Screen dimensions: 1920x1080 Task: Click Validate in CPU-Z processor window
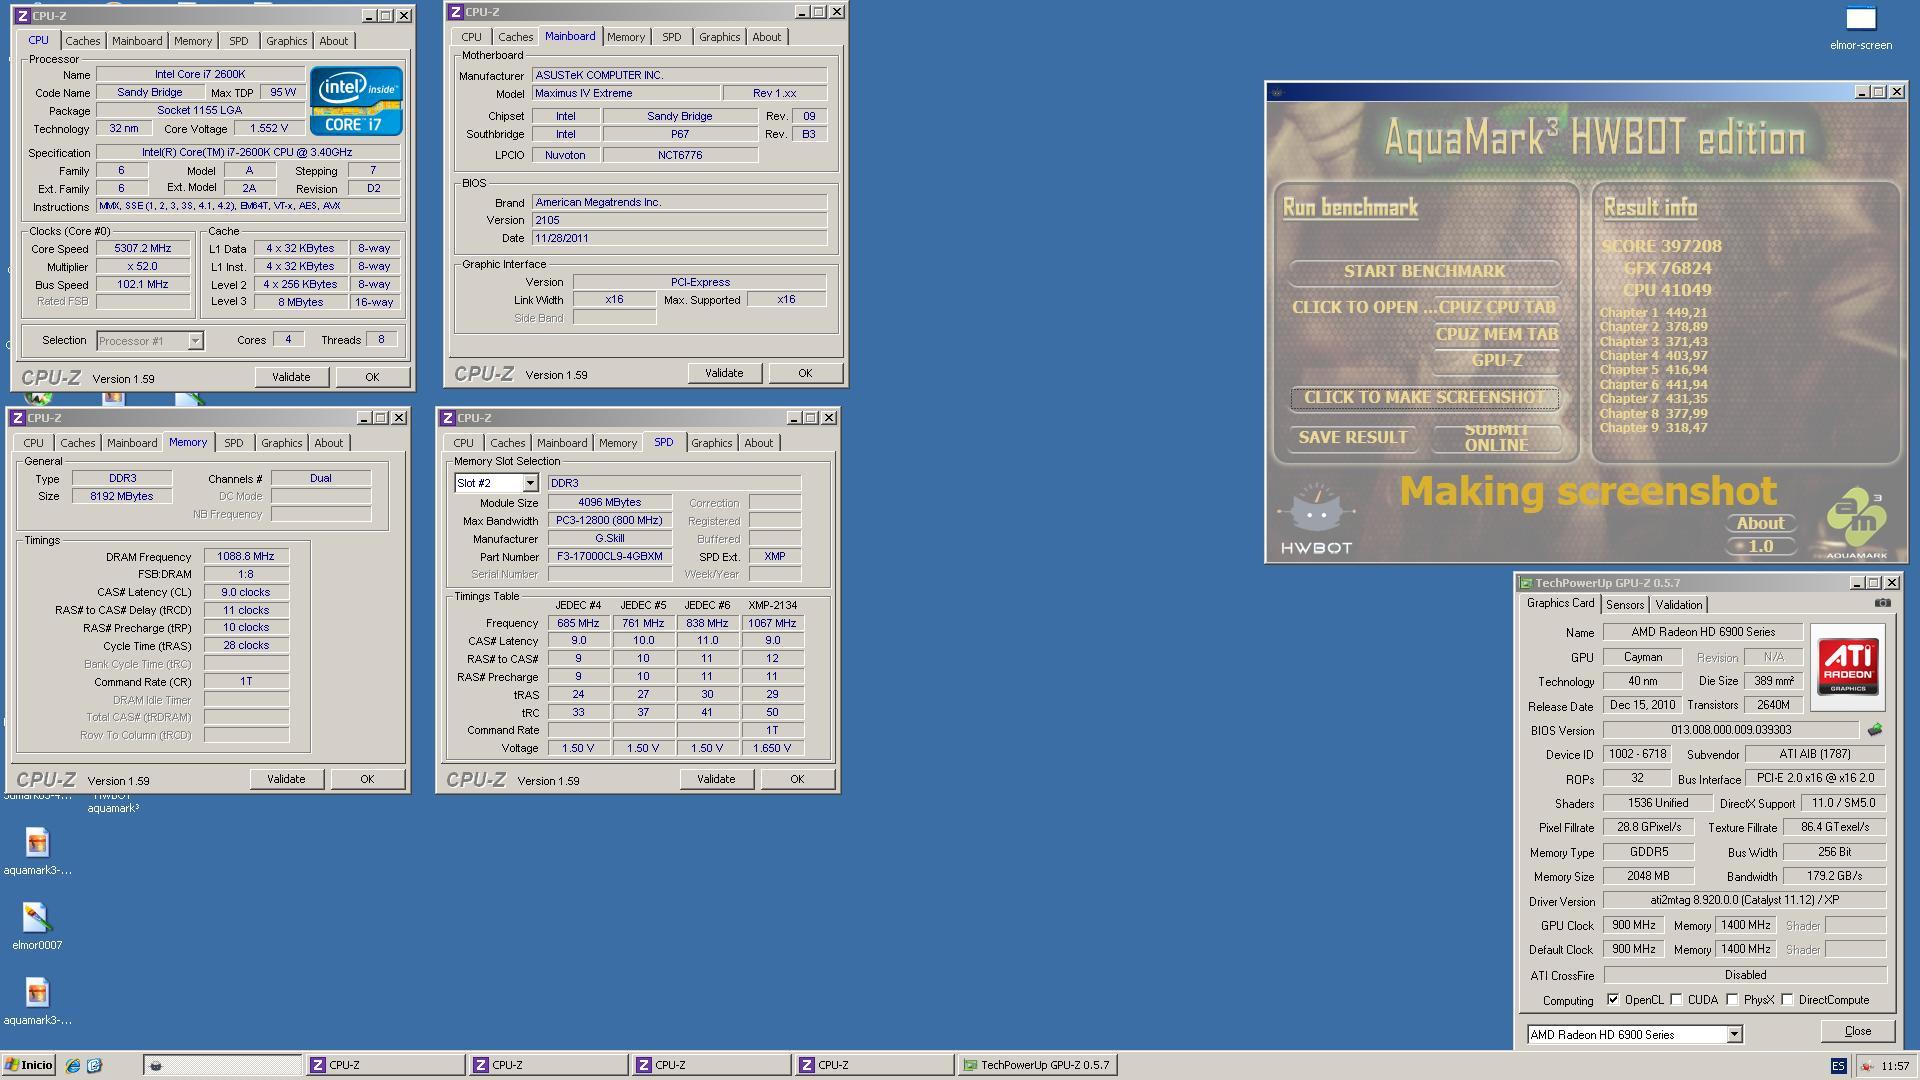click(291, 377)
